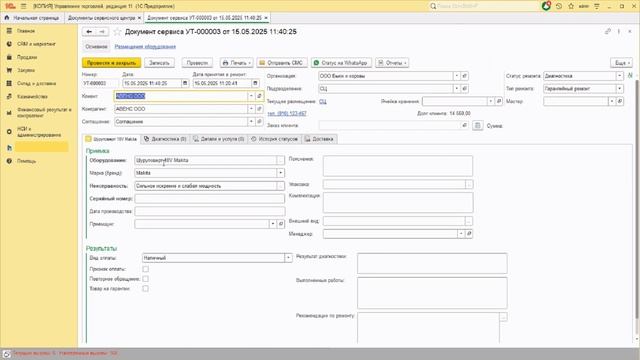
Task: Click the Результат диагностики text area
Action: [x=432, y=263]
